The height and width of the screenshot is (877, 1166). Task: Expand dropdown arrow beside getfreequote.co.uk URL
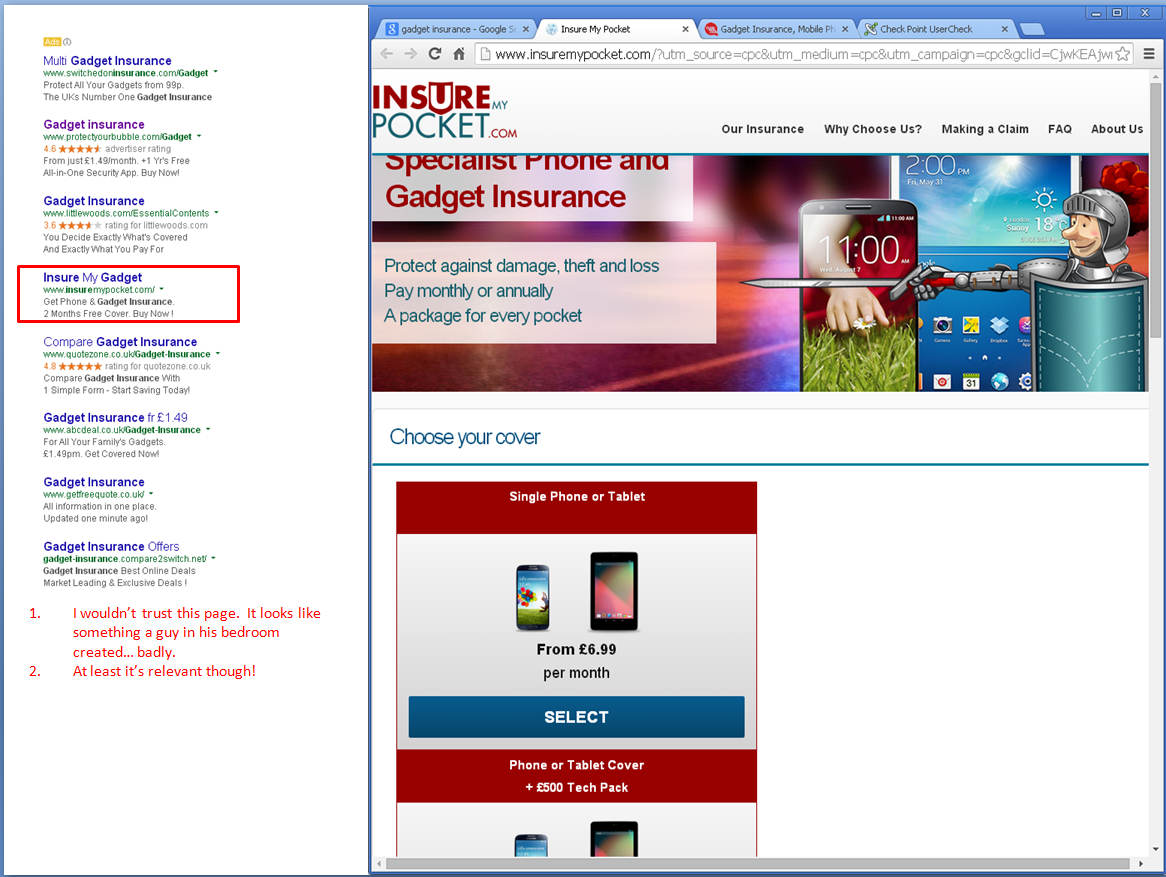pos(151,494)
